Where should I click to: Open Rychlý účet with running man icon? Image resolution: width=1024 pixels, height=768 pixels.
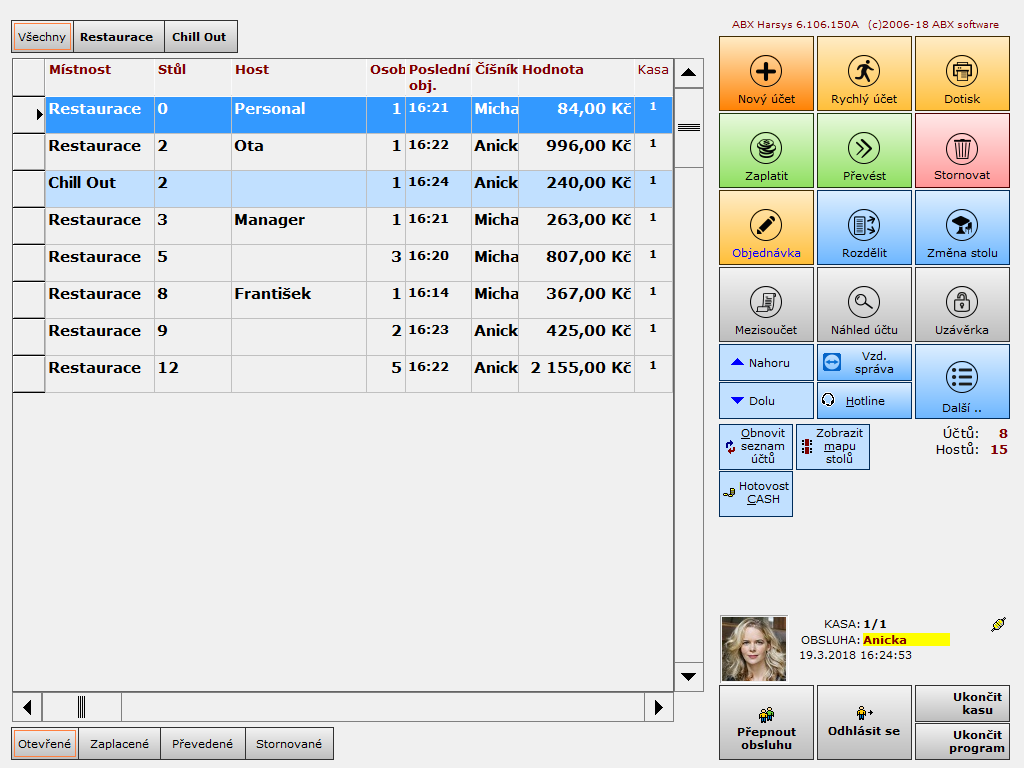(x=864, y=71)
